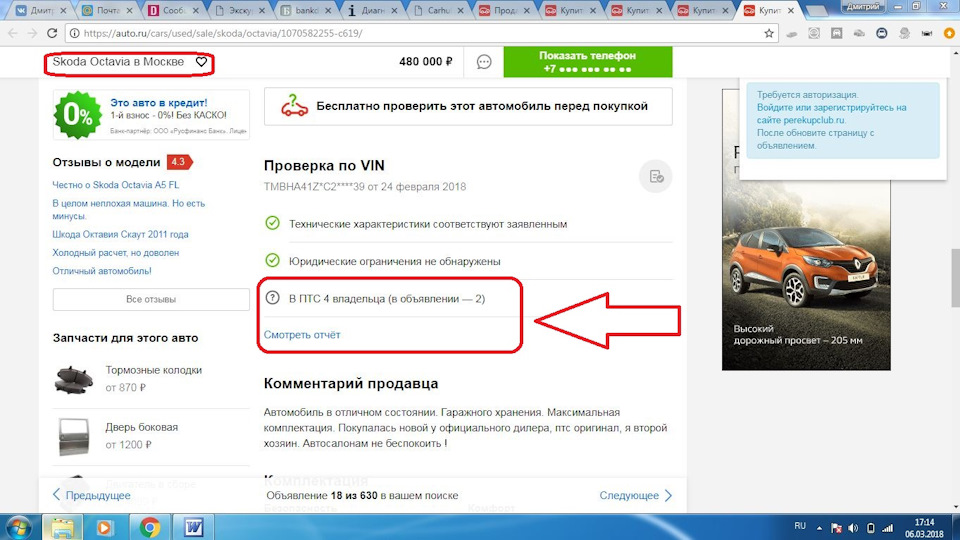Switch to Почта mail tab
The width and height of the screenshot is (960, 540).
click(107, 10)
